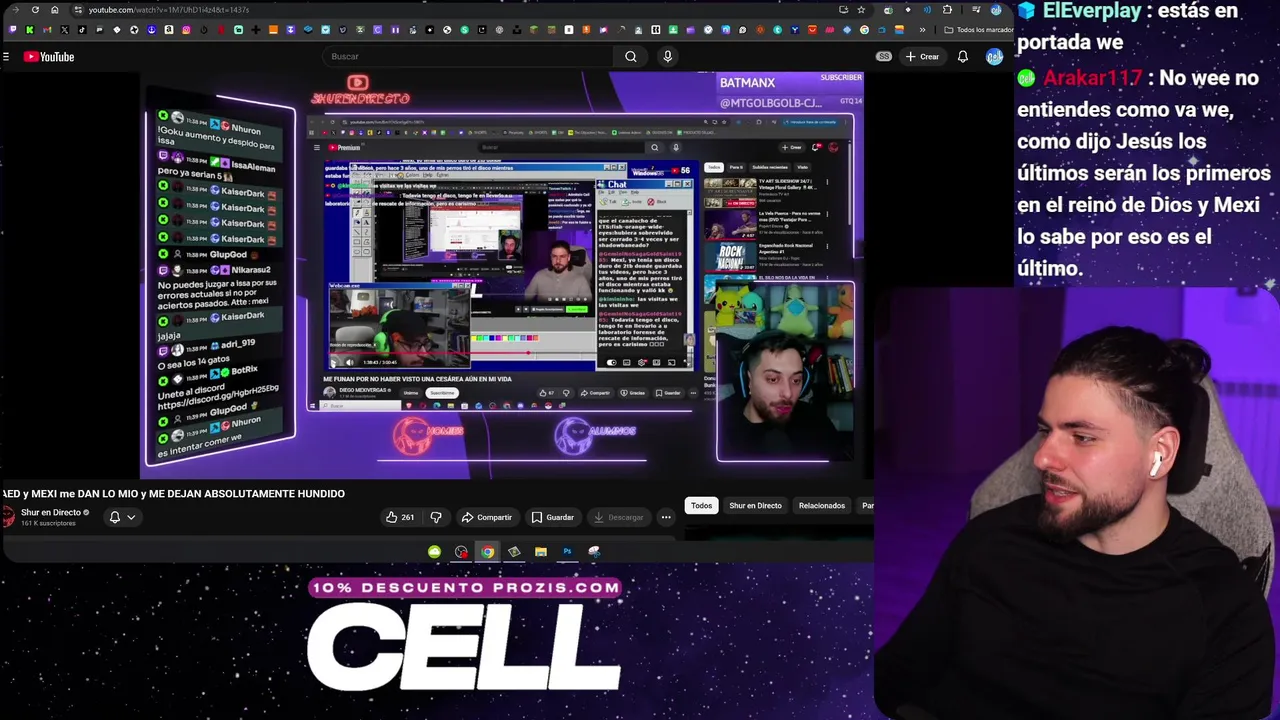Click the magnifier search button
The width and height of the screenshot is (1280, 720).
tap(631, 57)
